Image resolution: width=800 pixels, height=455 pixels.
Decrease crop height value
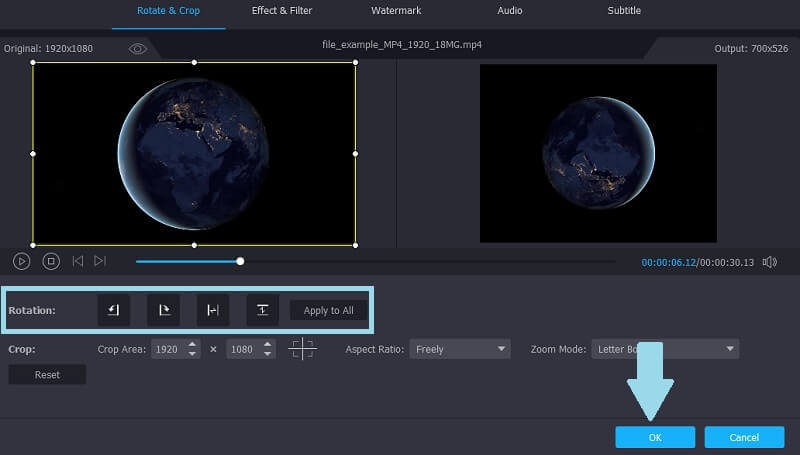(x=268, y=354)
